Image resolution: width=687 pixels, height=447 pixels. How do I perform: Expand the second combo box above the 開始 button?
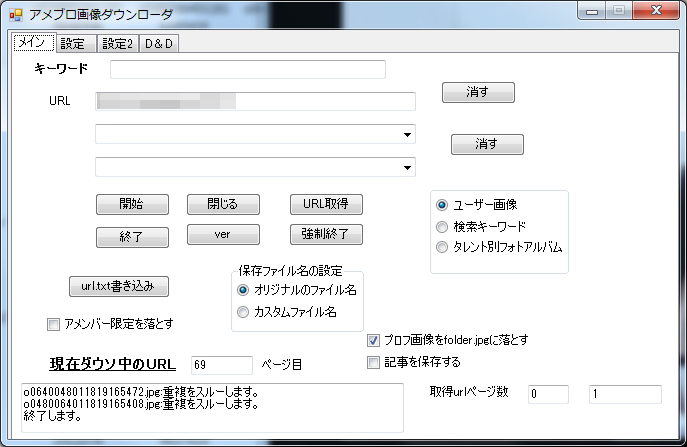click(407, 167)
